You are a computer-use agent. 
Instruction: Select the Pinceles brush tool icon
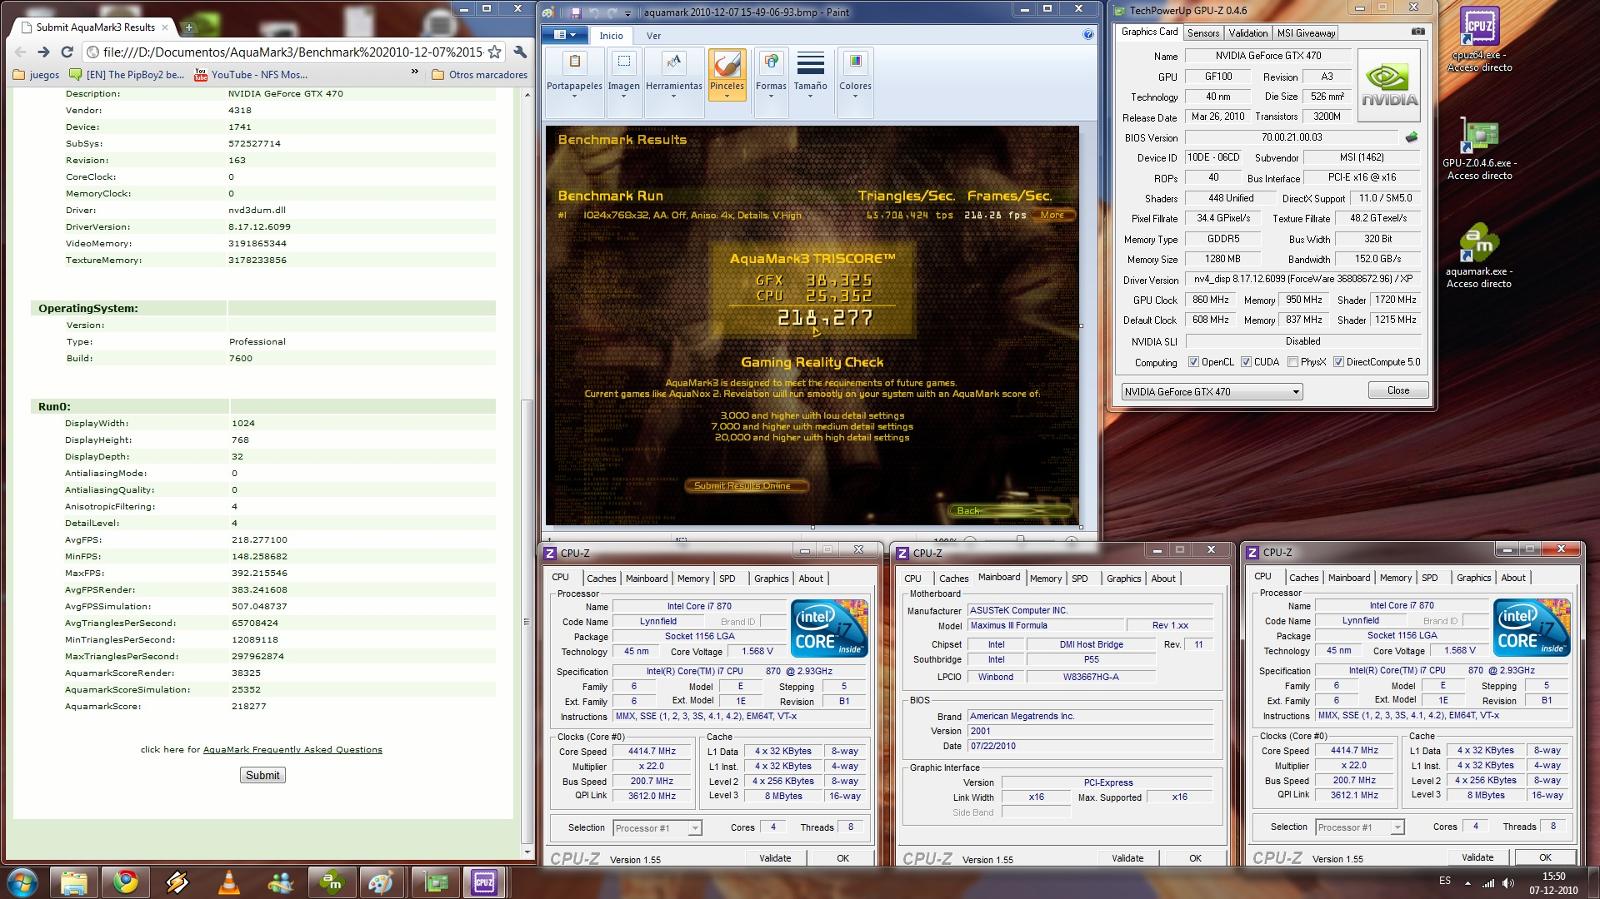[727, 63]
